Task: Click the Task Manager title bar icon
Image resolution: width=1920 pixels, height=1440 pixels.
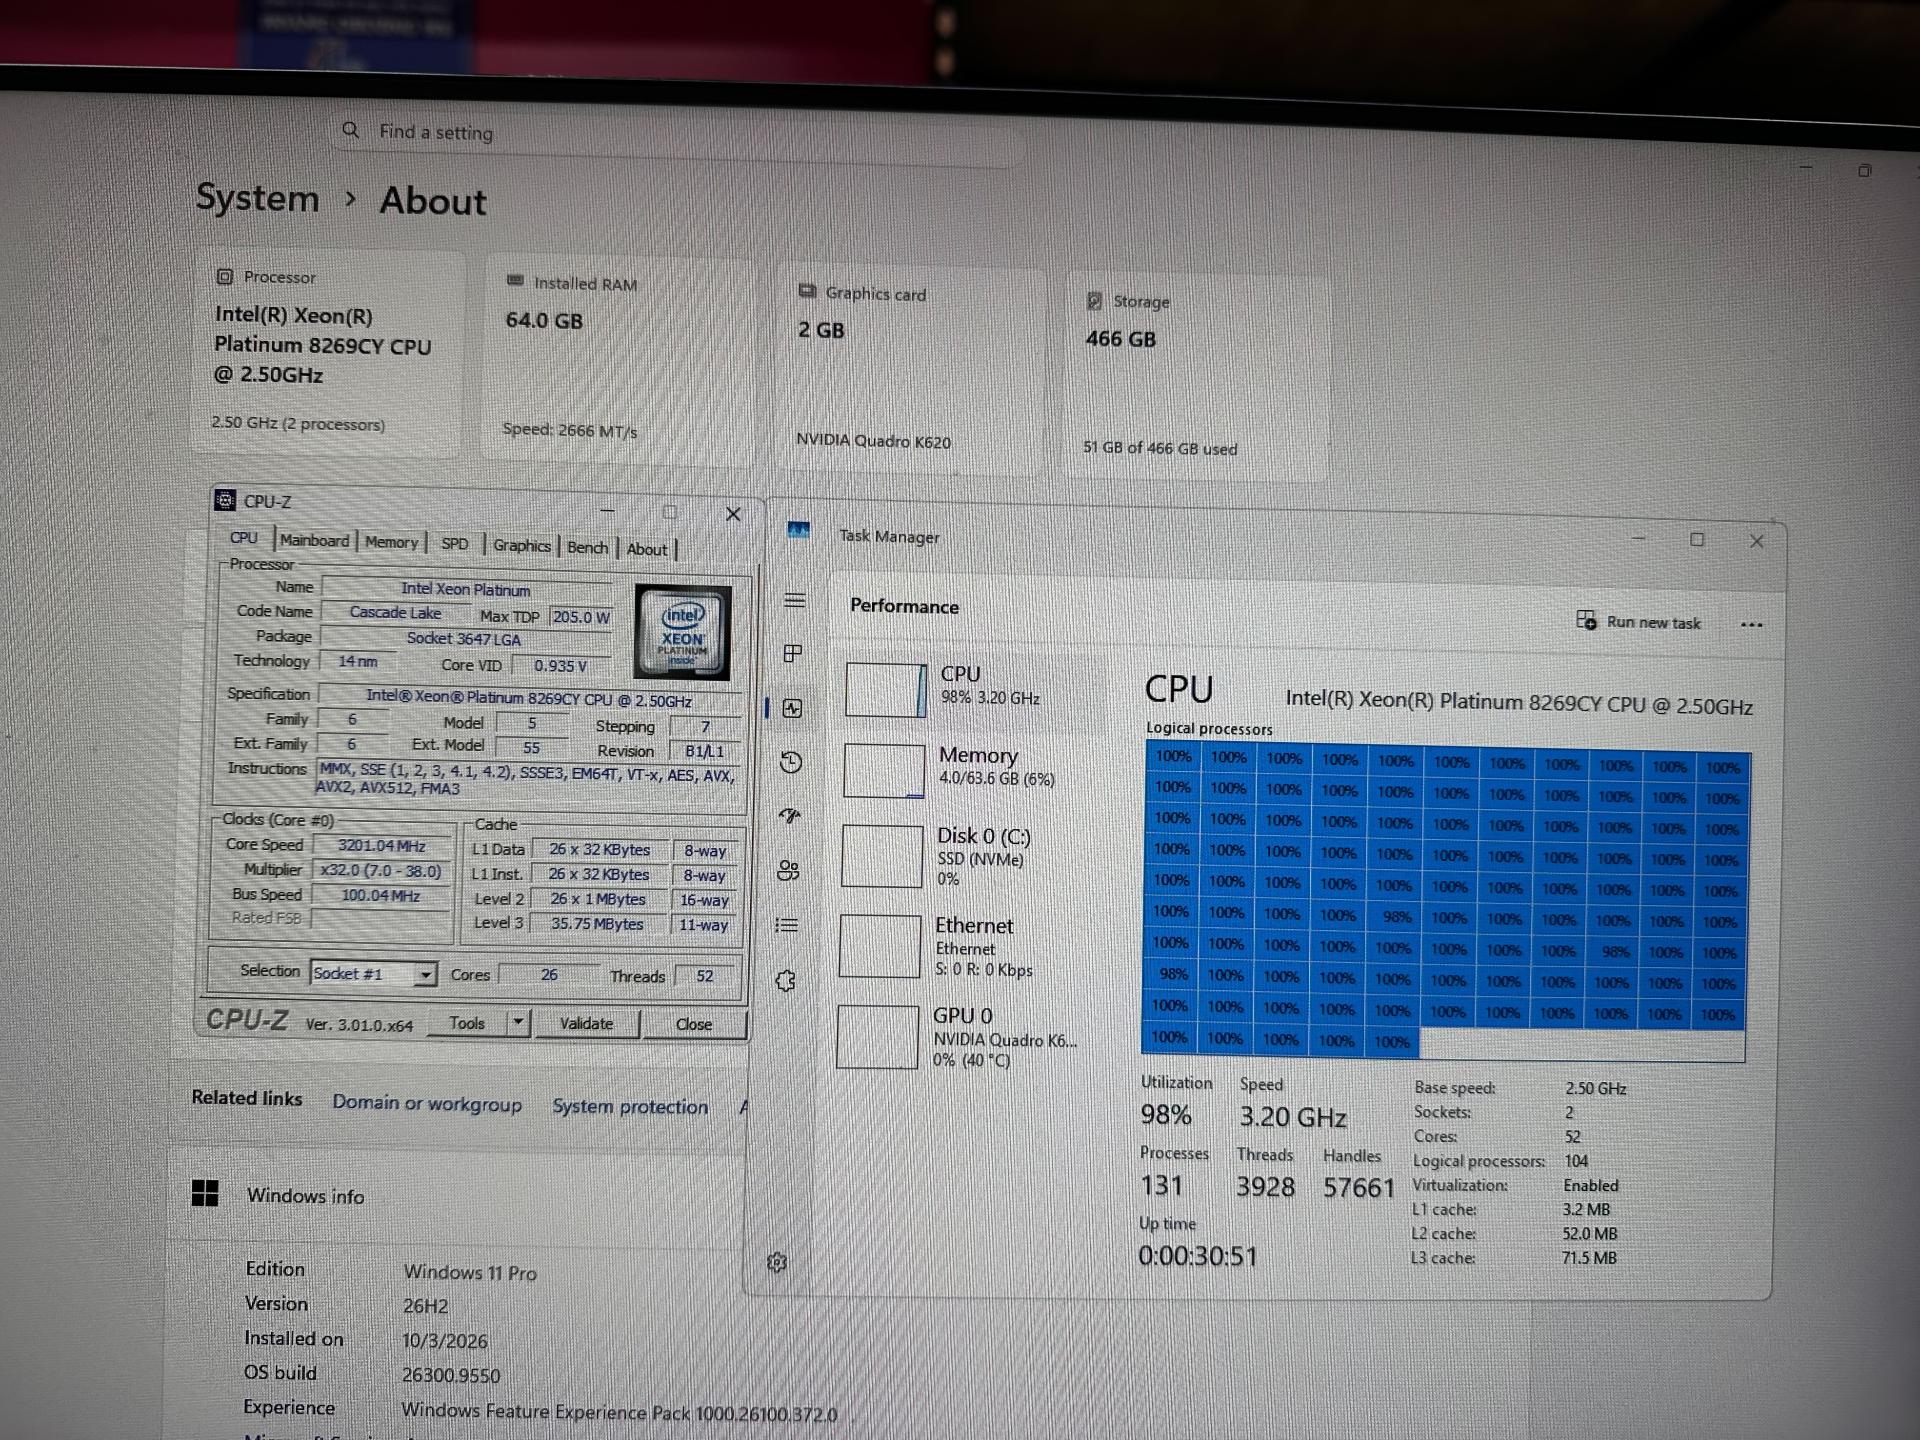Action: tap(798, 530)
